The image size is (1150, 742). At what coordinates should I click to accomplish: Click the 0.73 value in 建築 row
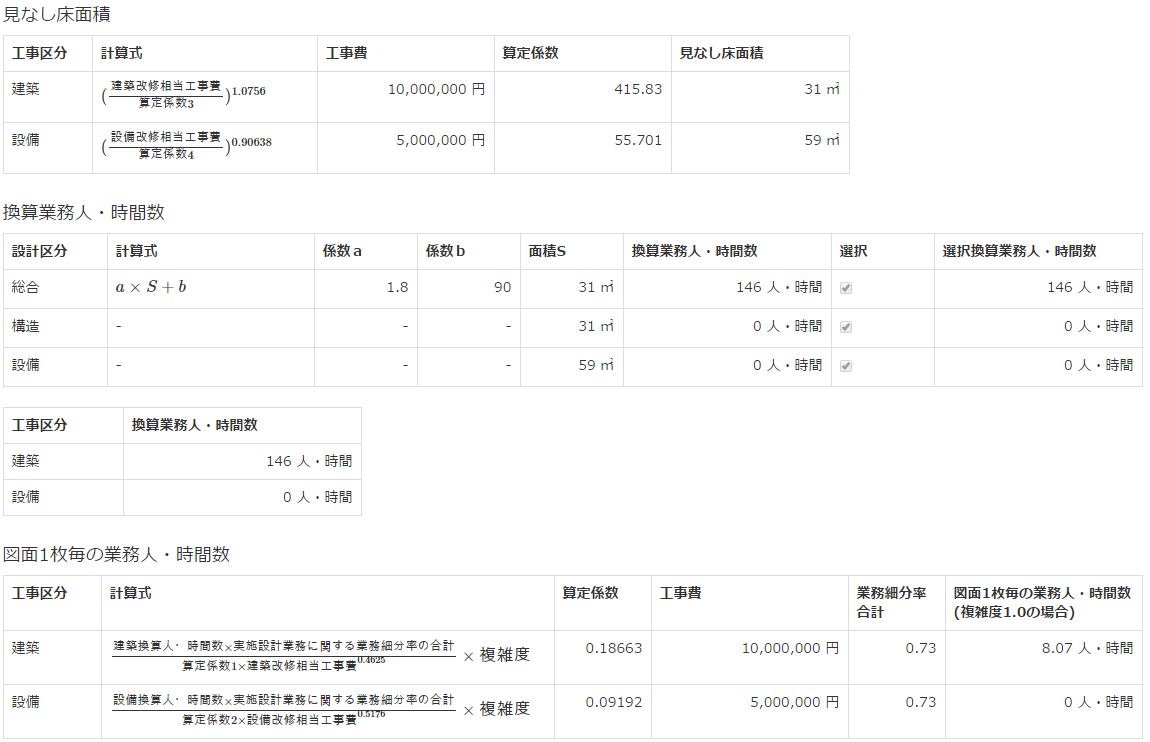pyautogui.click(x=920, y=648)
